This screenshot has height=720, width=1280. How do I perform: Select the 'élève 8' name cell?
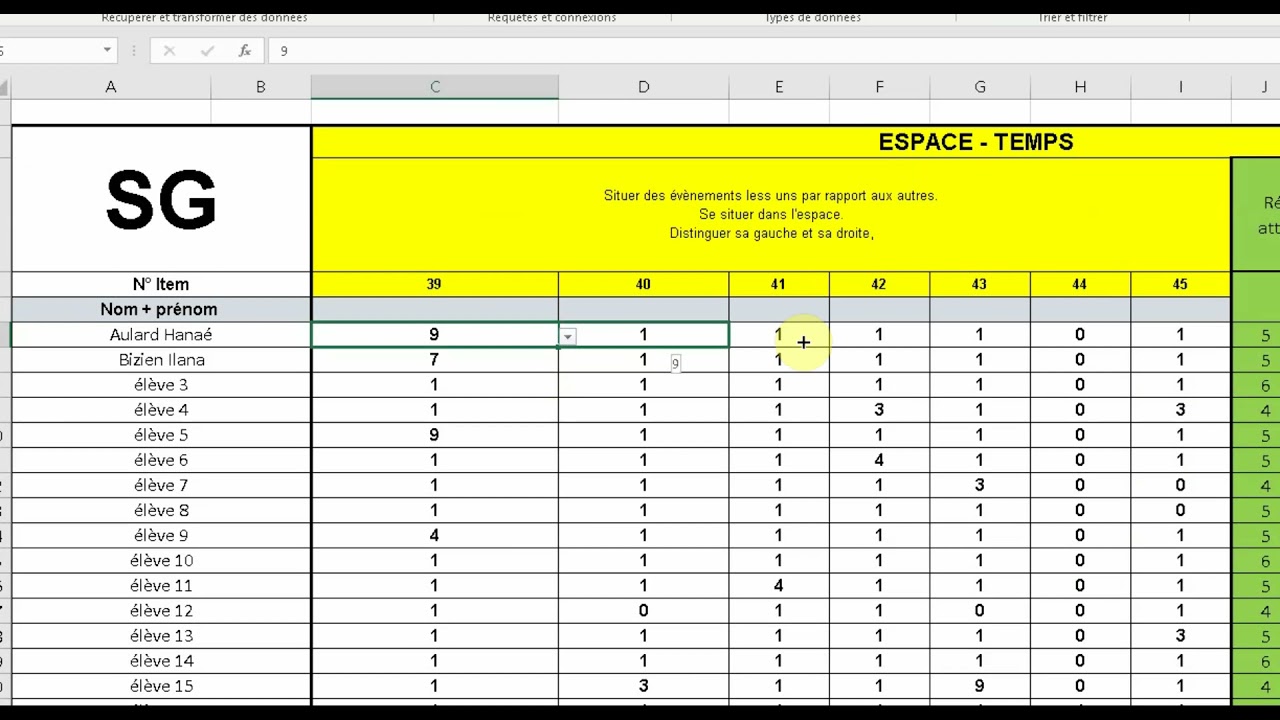point(161,510)
